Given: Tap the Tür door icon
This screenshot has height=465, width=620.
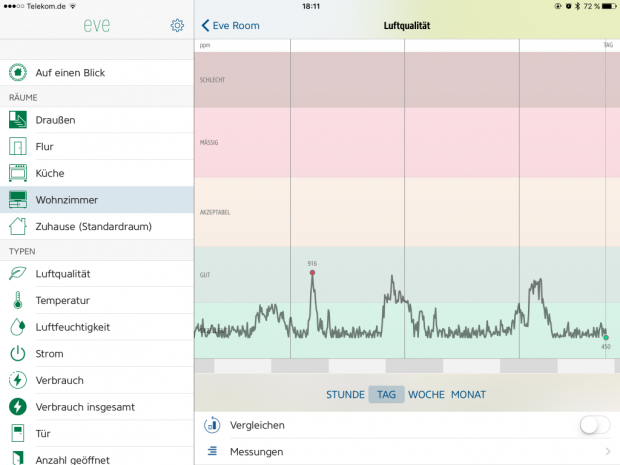Looking at the screenshot, I should tap(18, 433).
